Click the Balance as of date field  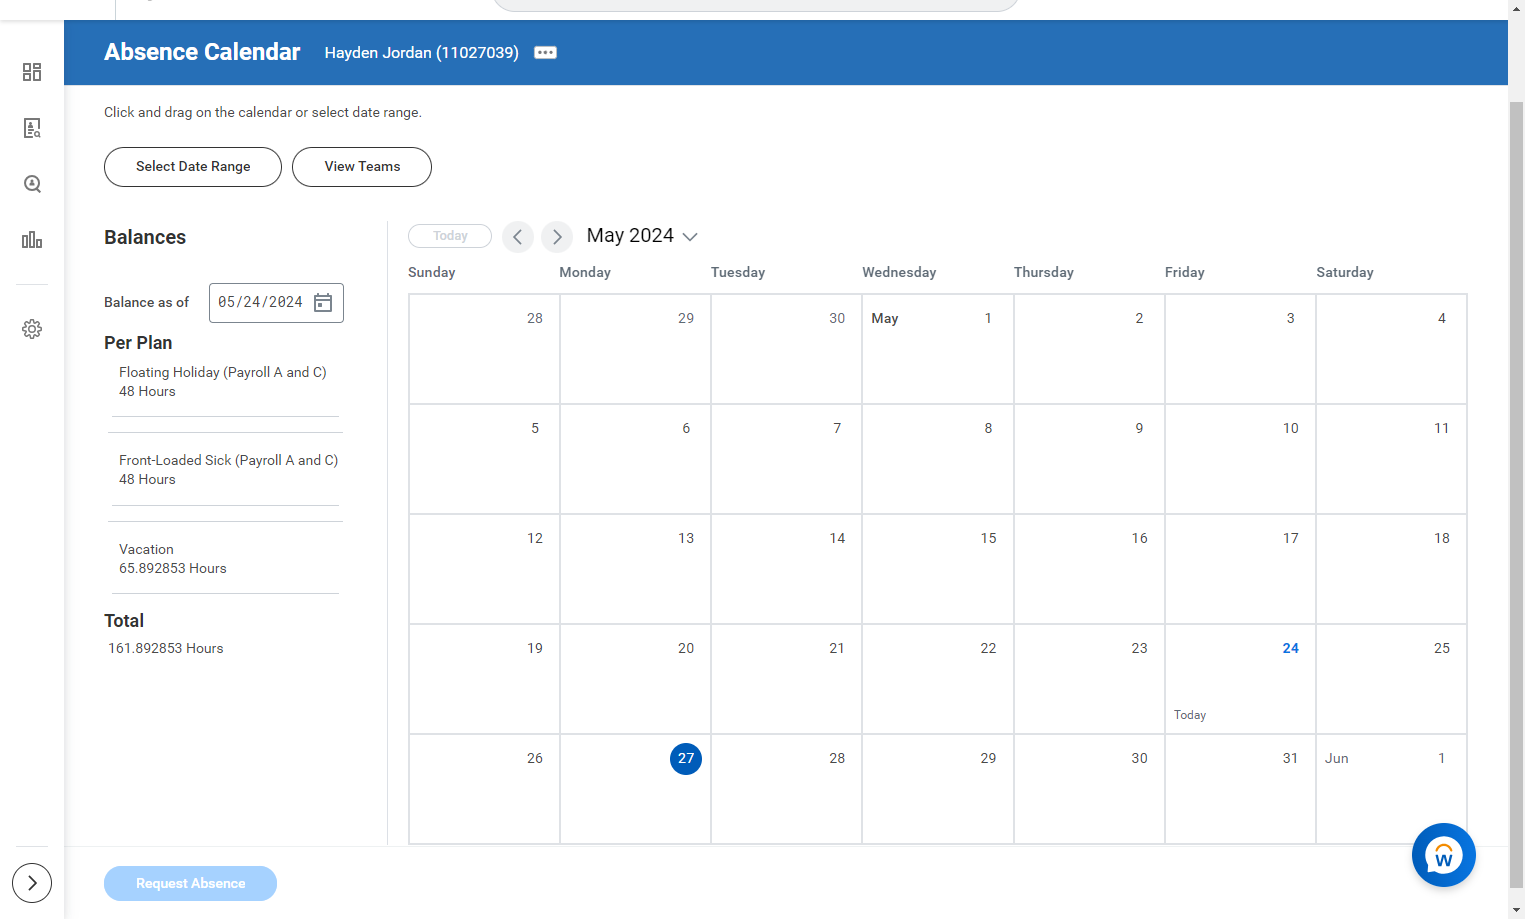pyautogui.click(x=276, y=303)
